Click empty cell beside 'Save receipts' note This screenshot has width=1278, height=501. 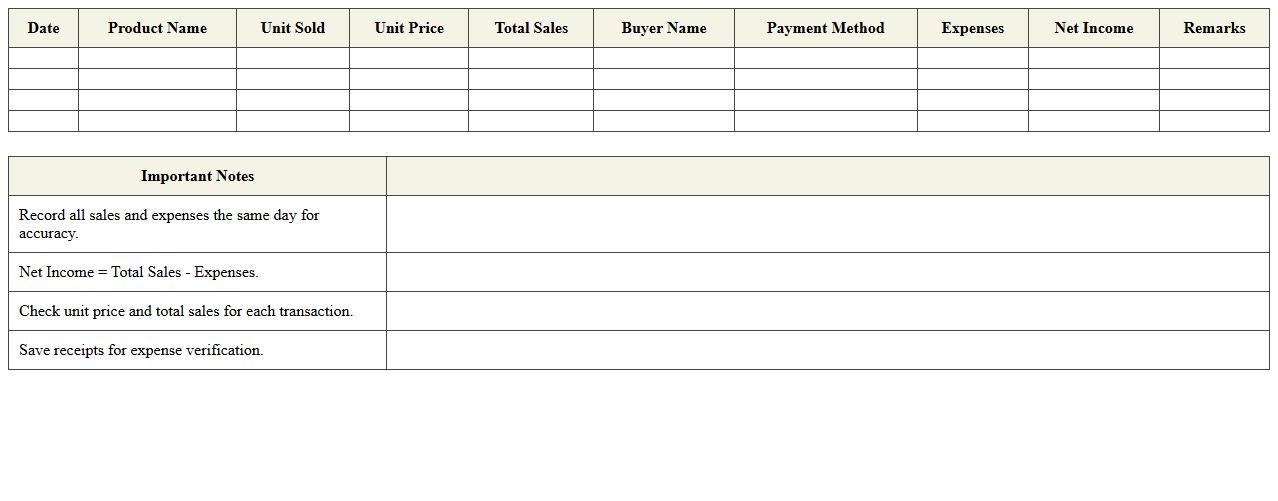click(827, 350)
